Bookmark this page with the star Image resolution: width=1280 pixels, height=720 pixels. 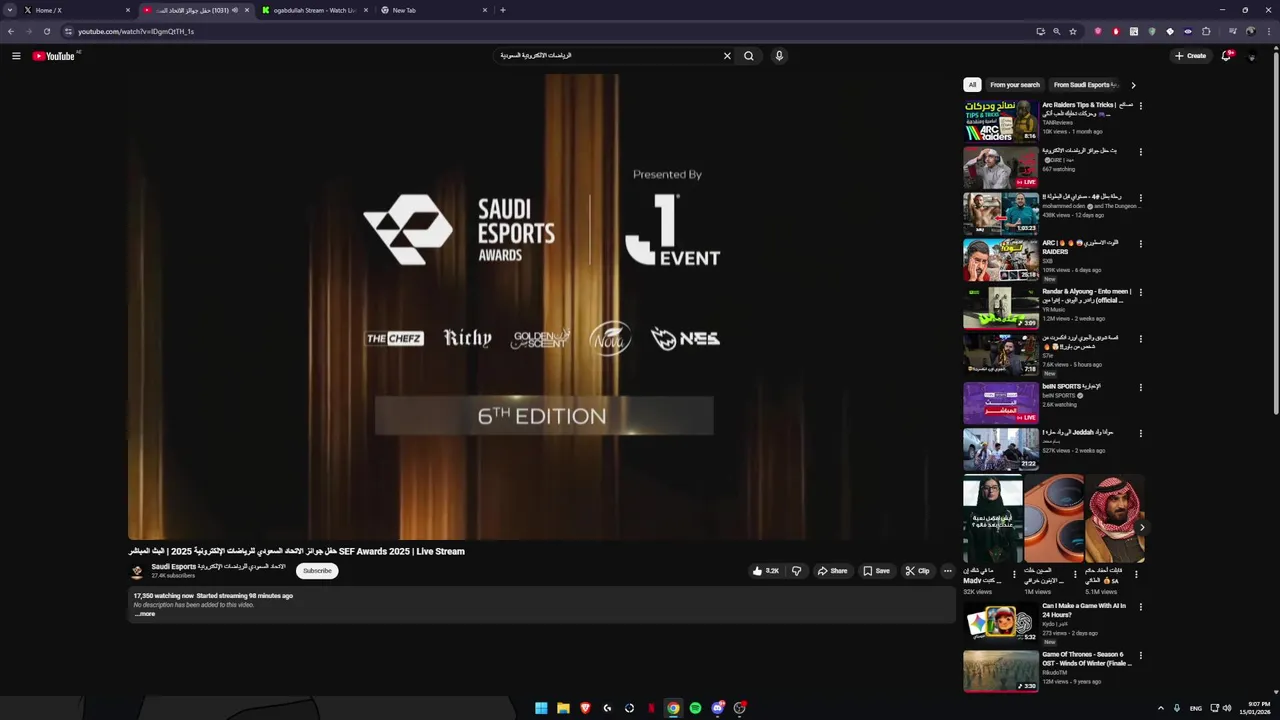coord(1073,31)
